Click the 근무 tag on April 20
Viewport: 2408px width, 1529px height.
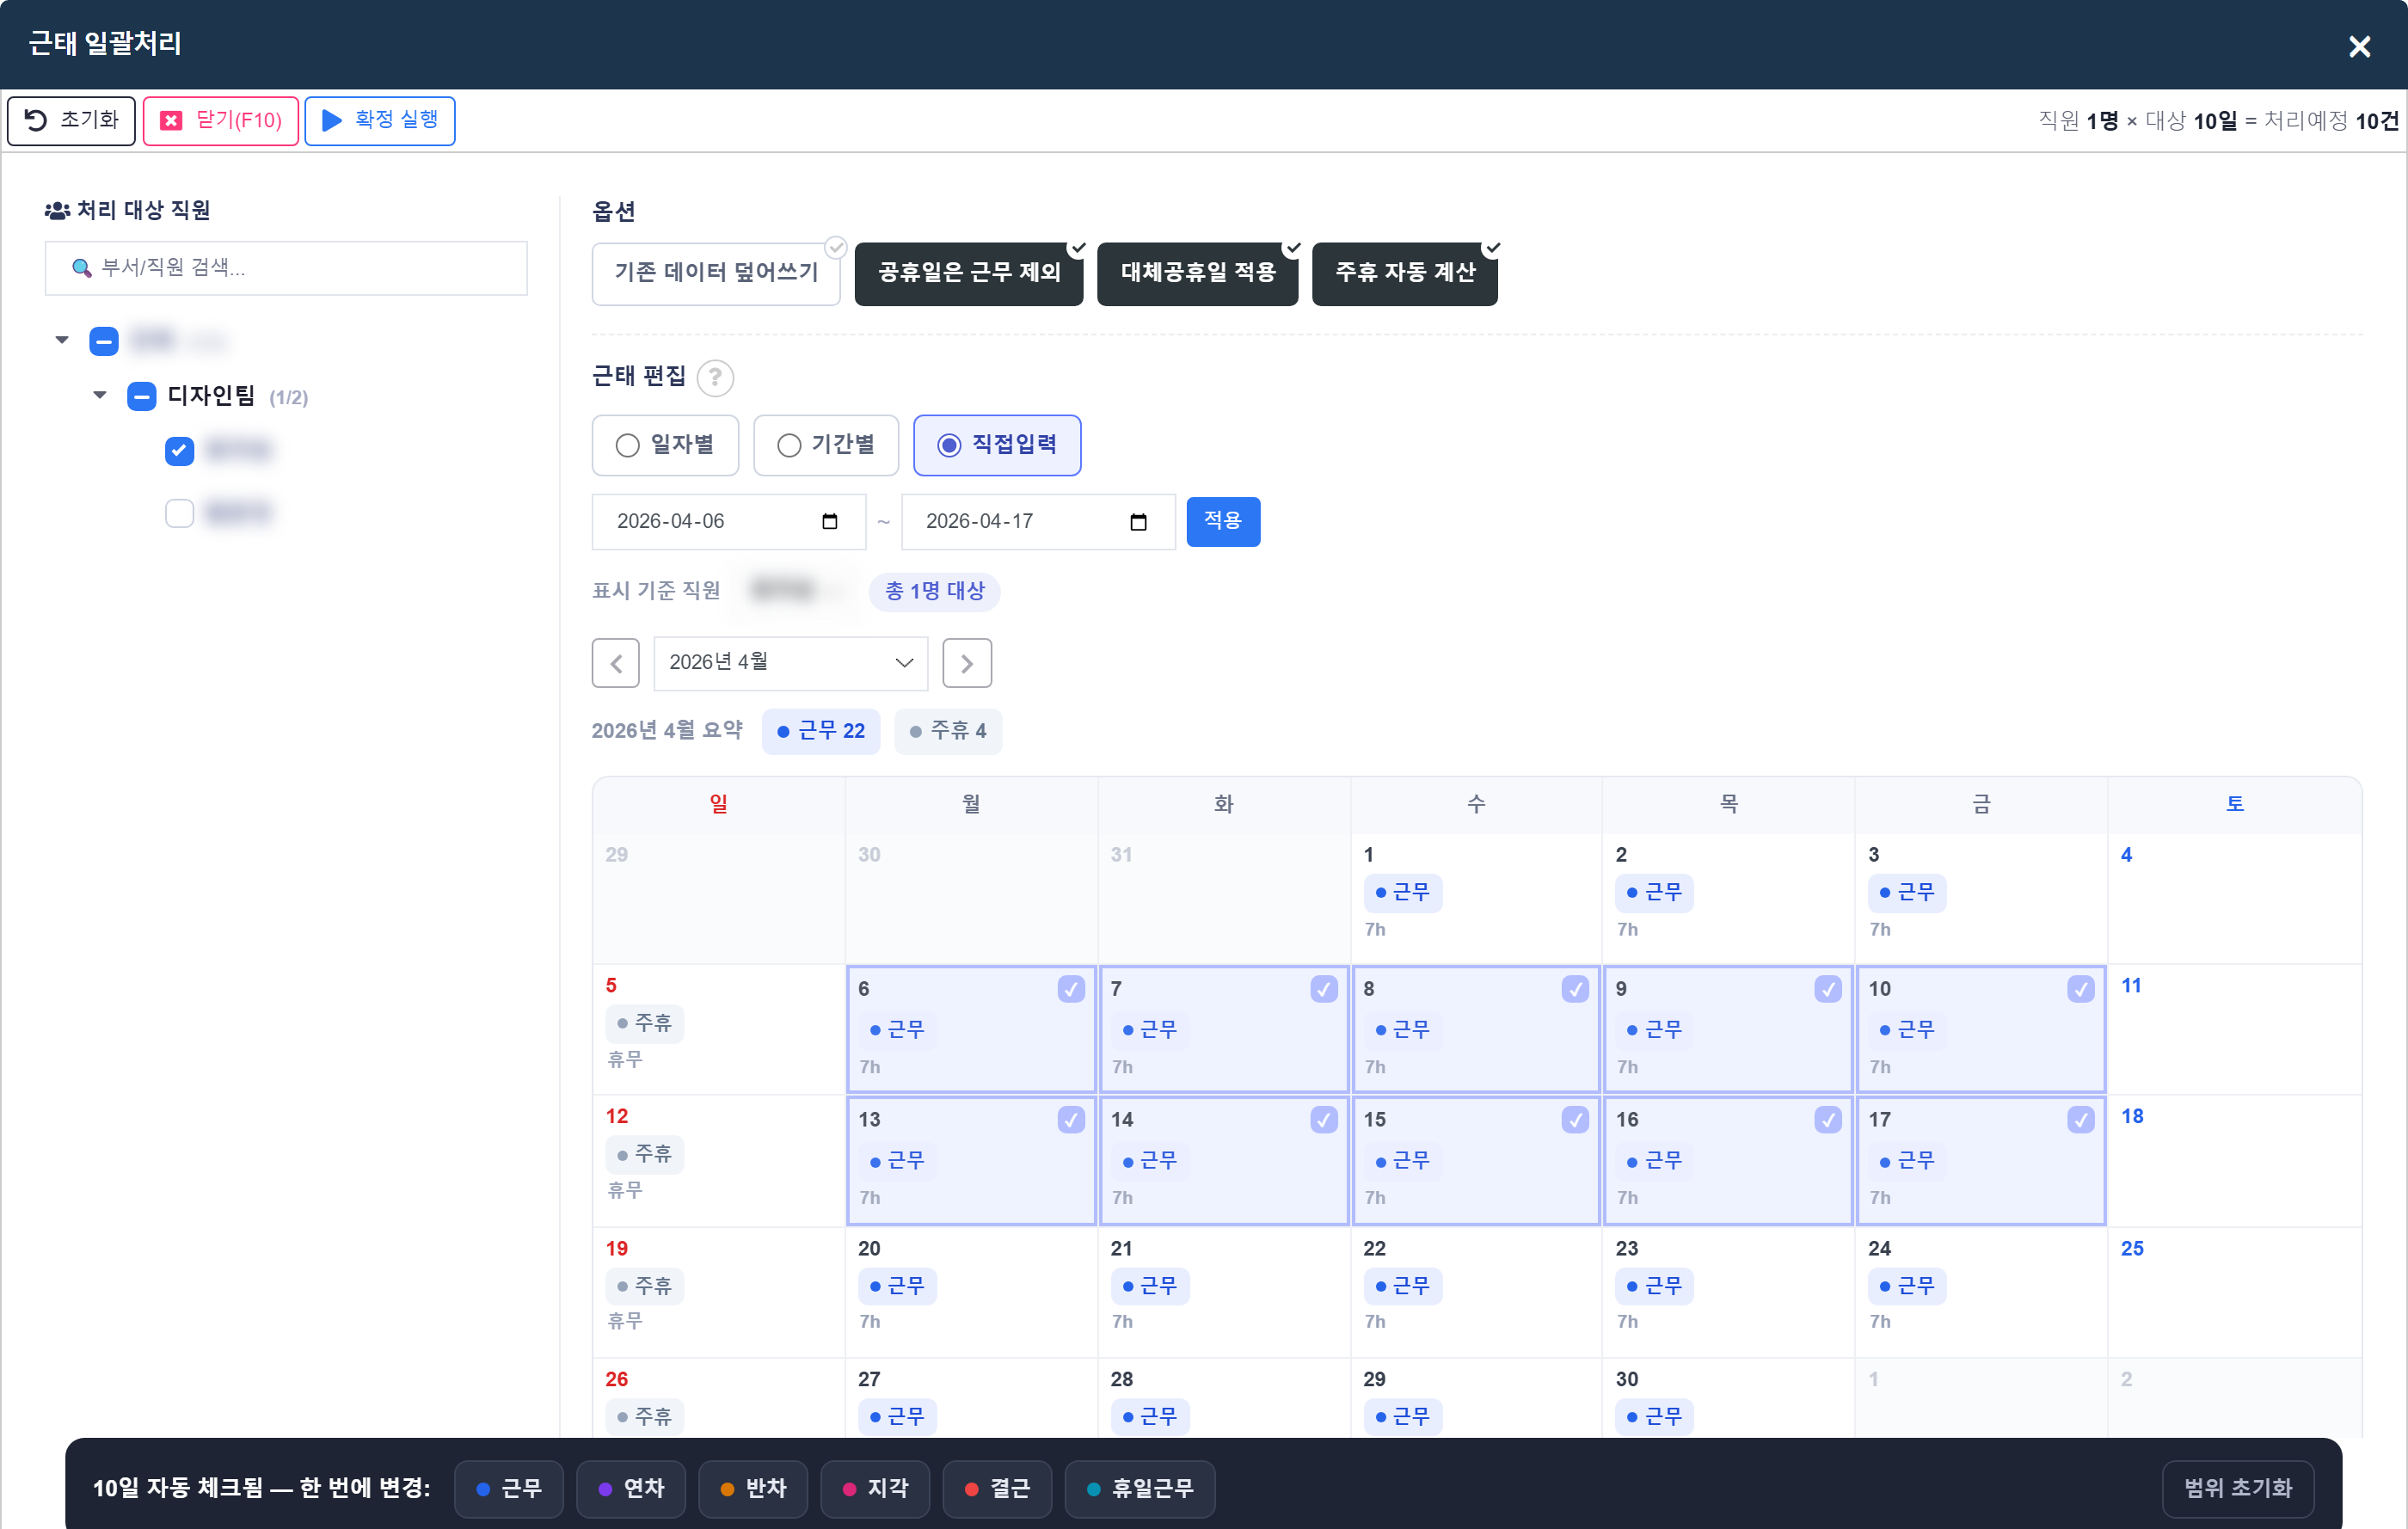pyautogui.click(x=897, y=1286)
